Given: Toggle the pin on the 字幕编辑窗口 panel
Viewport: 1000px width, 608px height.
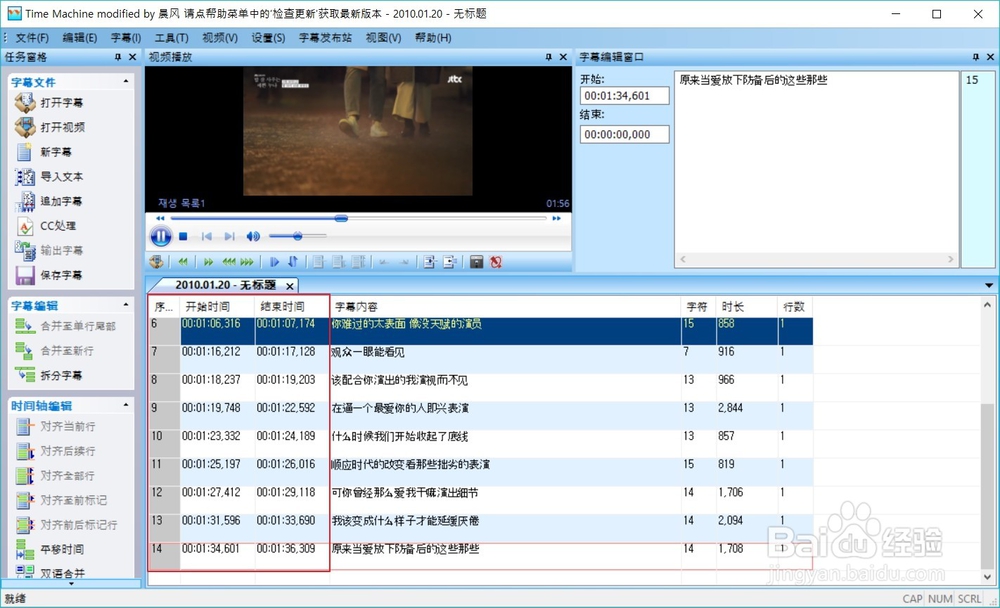Looking at the screenshot, I should pos(974,57).
